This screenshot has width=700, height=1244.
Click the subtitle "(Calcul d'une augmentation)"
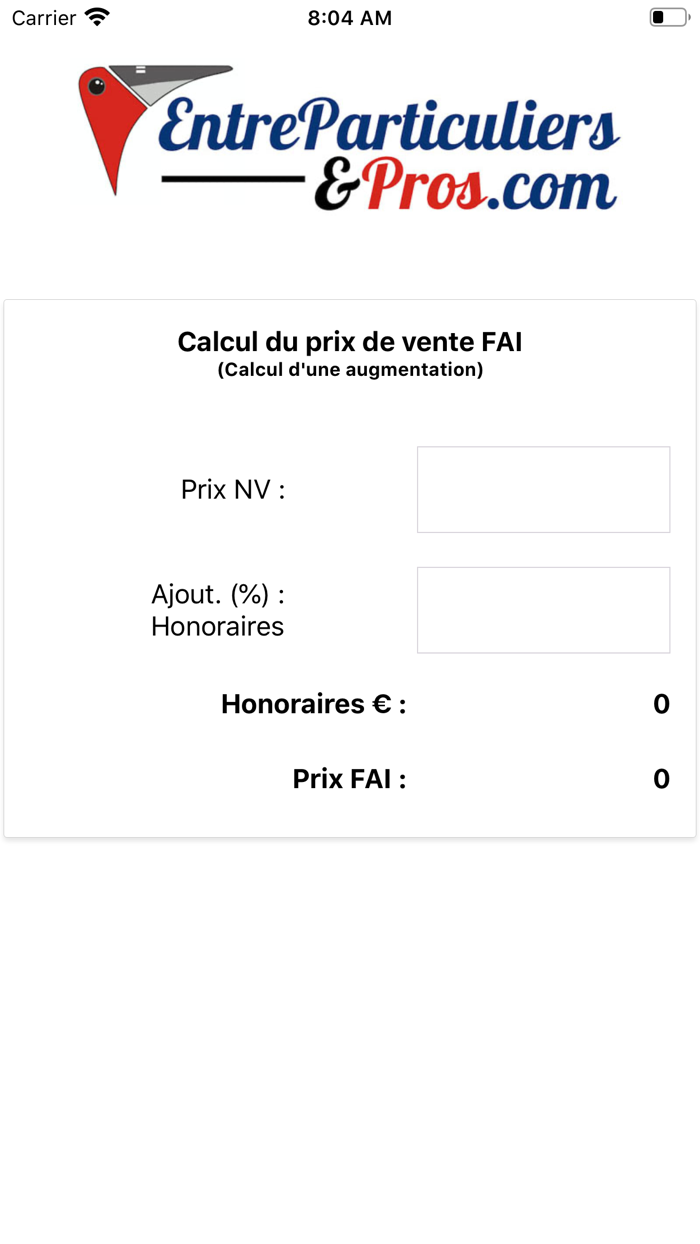(x=350, y=368)
